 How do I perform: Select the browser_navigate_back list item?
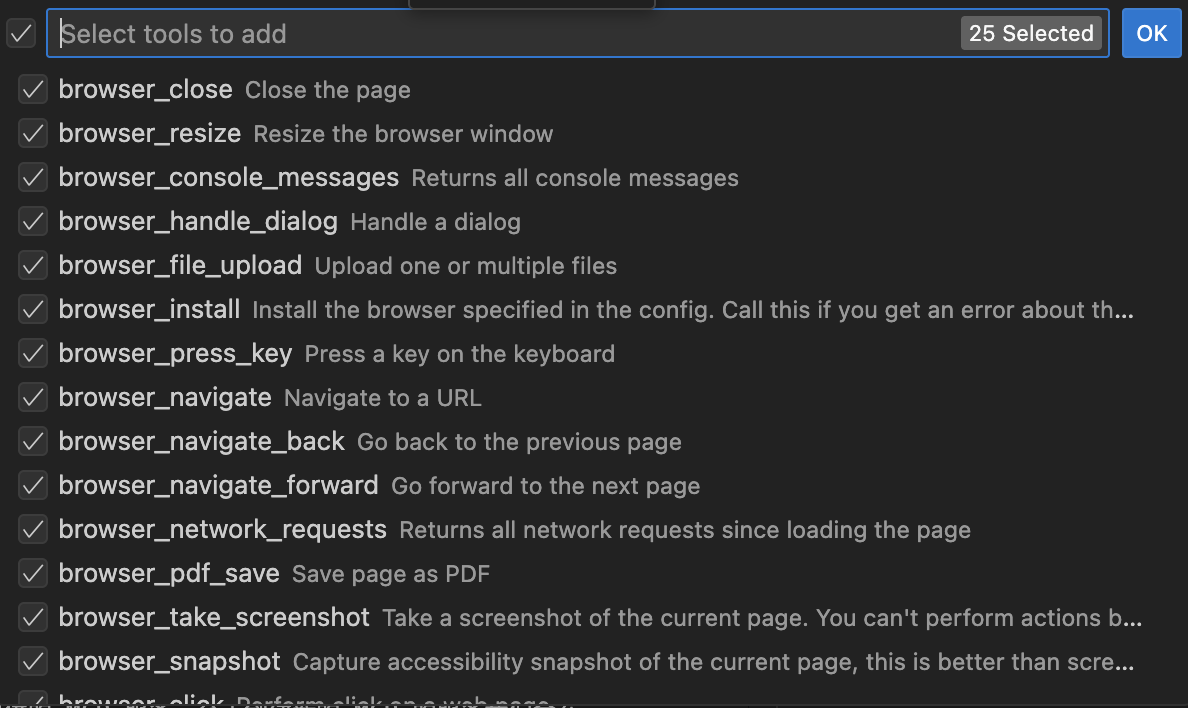tap(594, 441)
